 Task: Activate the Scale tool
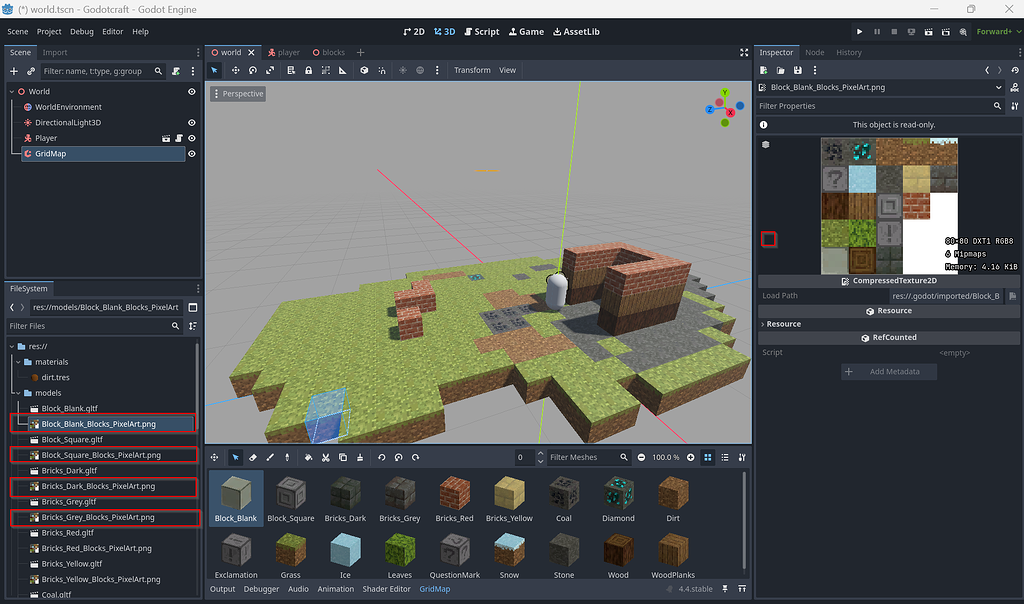271,70
